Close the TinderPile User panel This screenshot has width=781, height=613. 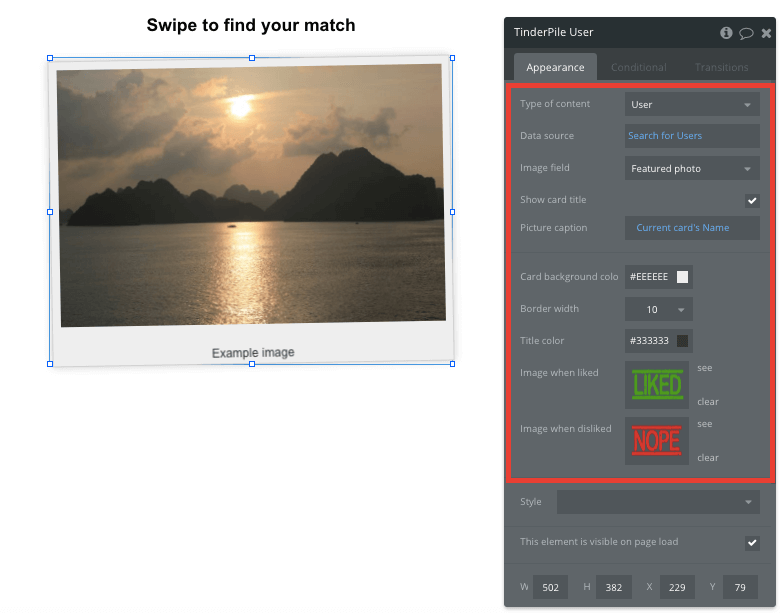pos(766,33)
